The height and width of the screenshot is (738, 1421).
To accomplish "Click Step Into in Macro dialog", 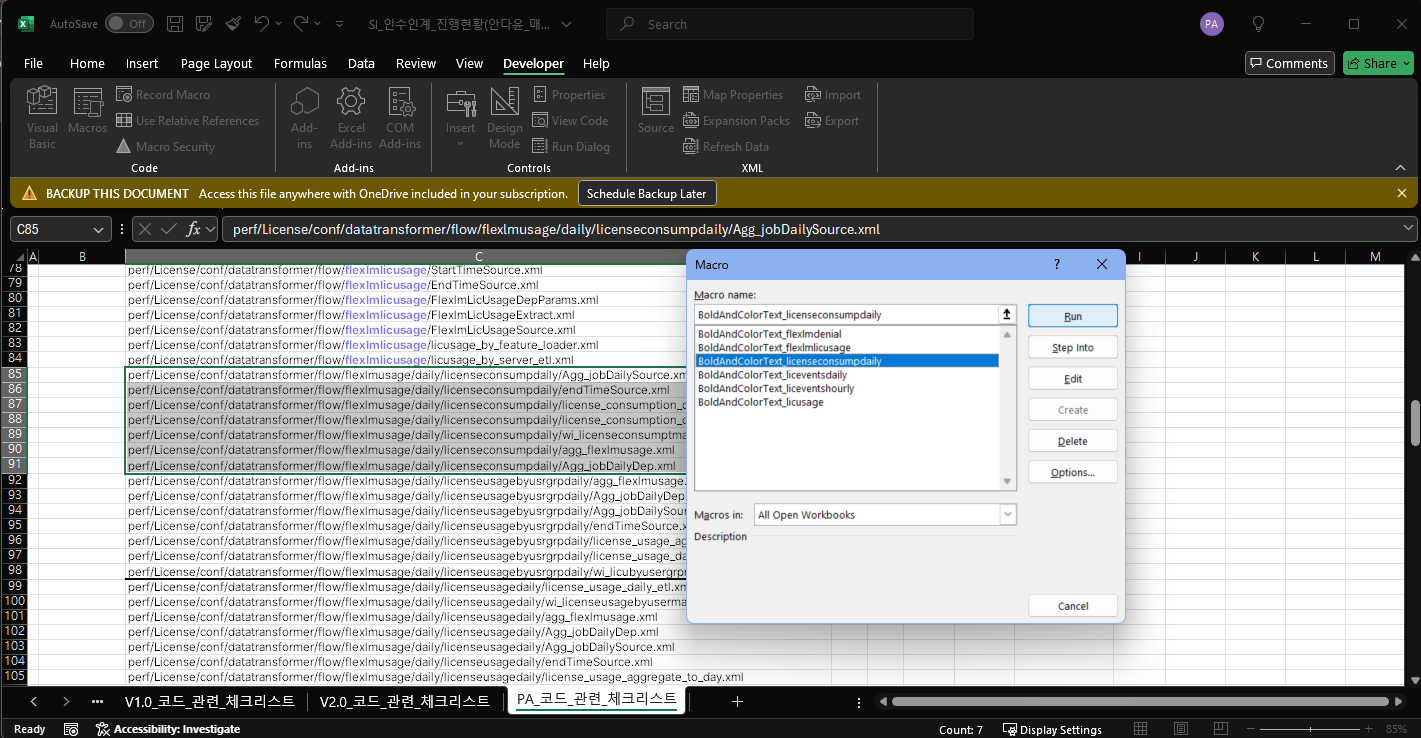I will [x=1073, y=348].
